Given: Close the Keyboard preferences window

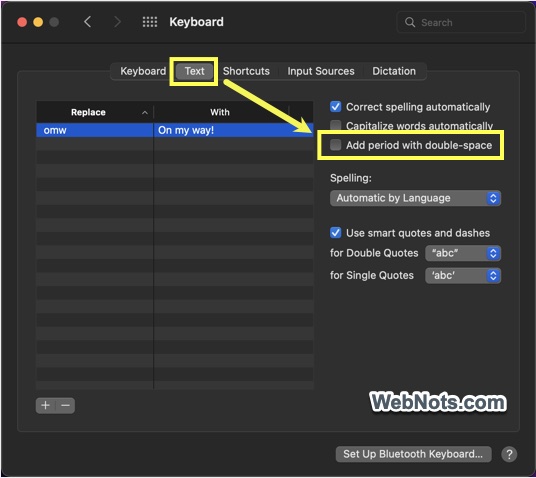Looking at the screenshot, I should 22,22.
